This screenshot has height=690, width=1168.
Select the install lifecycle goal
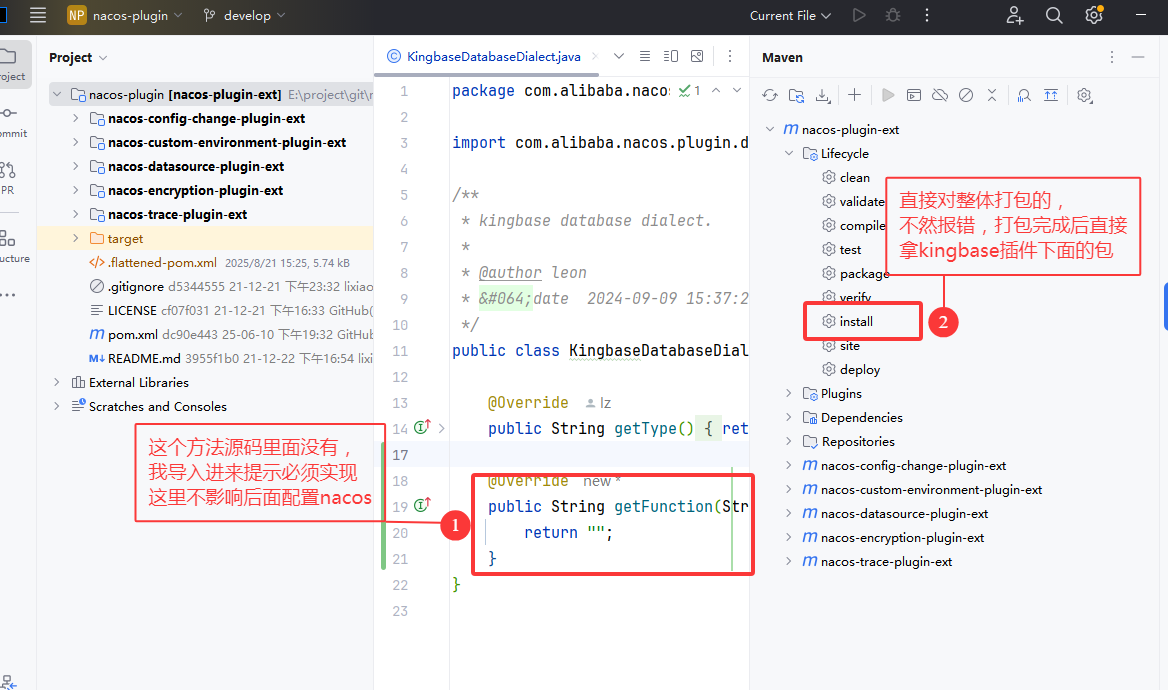coord(856,321)
